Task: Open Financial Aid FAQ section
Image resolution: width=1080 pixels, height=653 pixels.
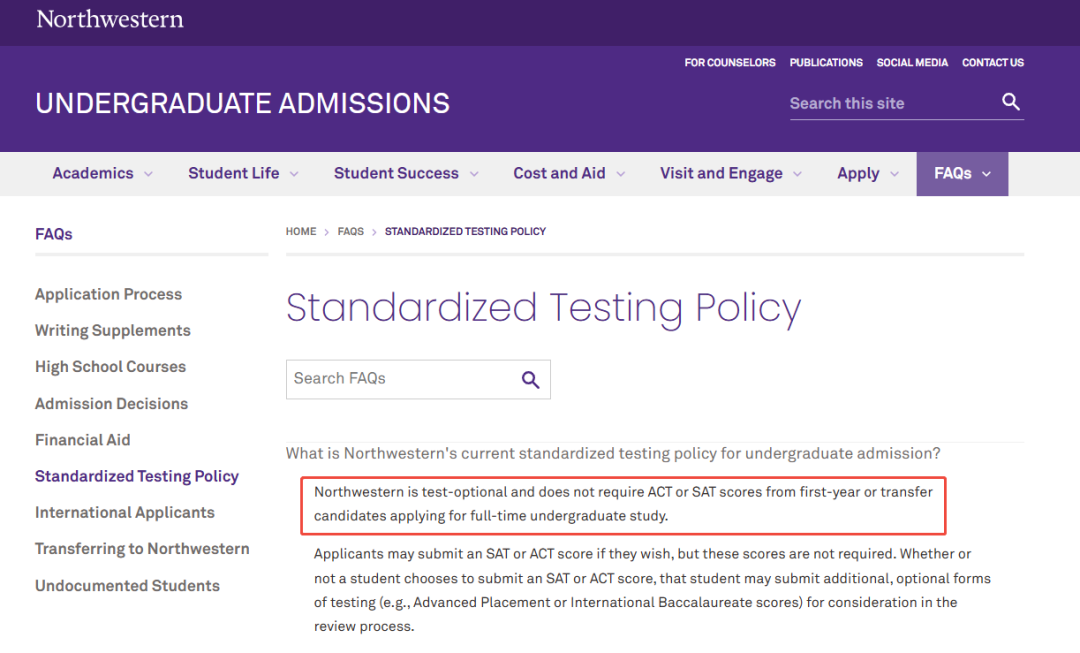Action: click(83, 439)
